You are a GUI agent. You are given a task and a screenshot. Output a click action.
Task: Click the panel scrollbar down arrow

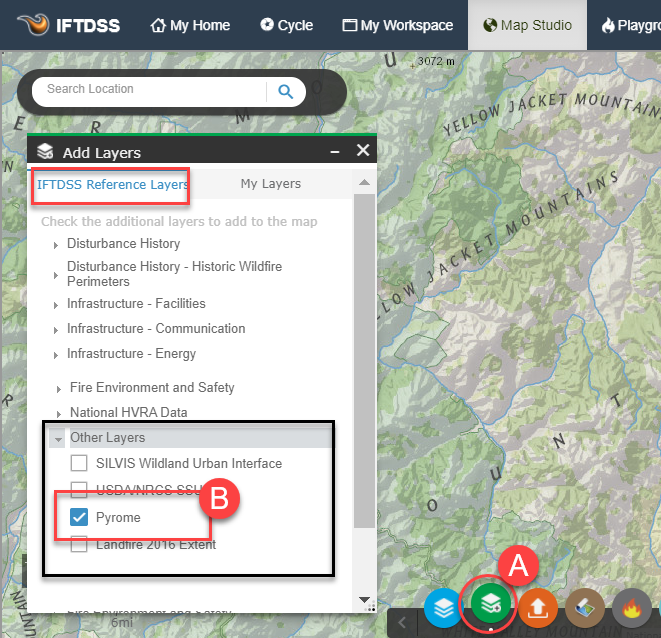click(x=364, y=599)
